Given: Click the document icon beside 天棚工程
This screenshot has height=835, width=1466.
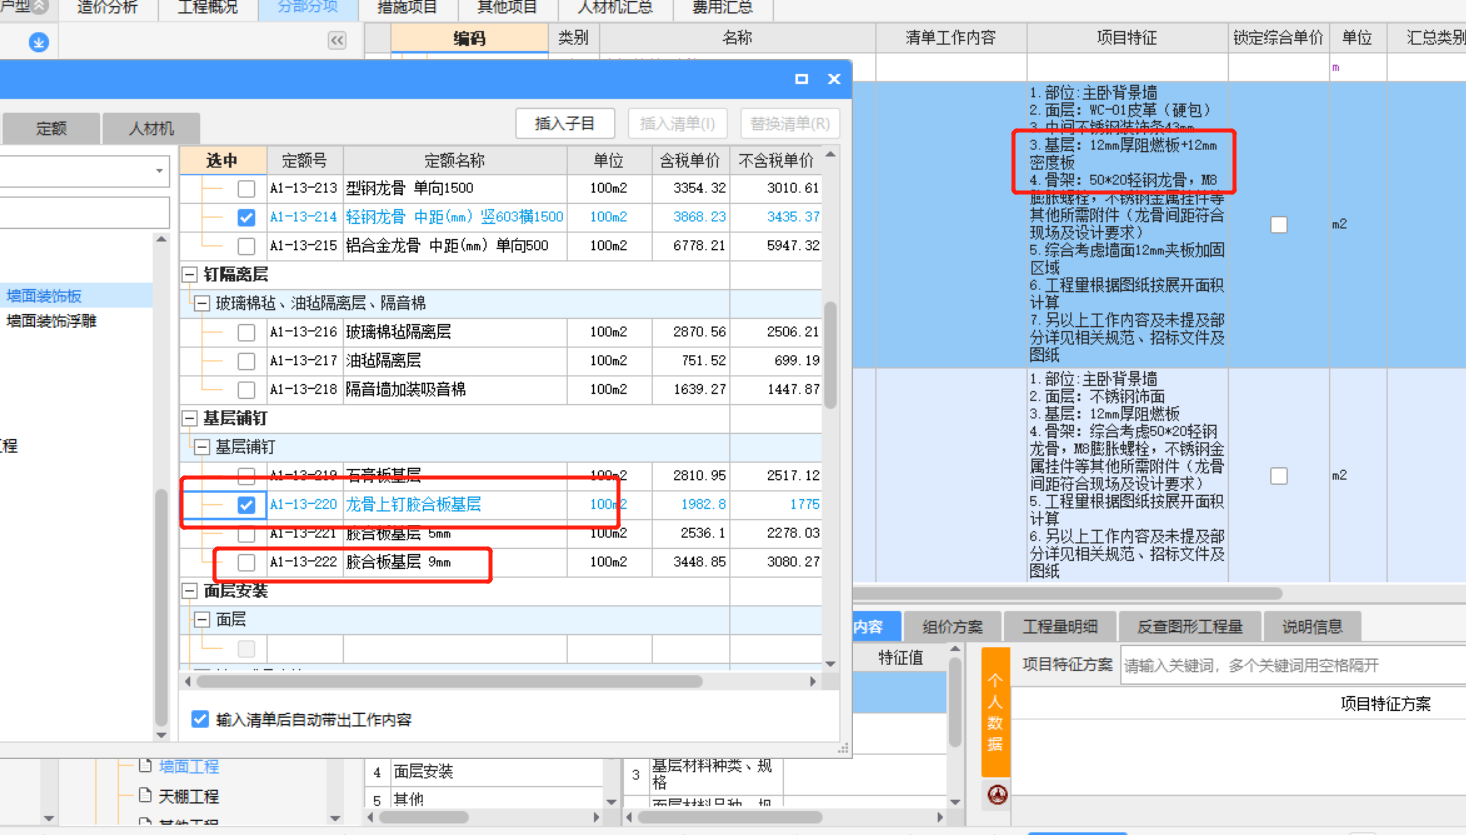Looking at the screenshot, I should point(145,796).
